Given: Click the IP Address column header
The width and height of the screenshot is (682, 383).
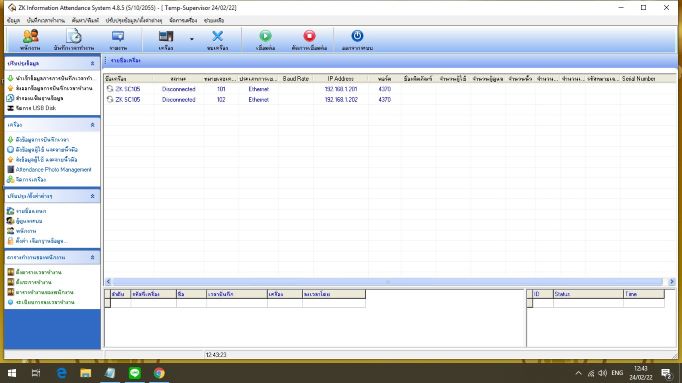Looking at the screenshot, I should click(341, 79).
